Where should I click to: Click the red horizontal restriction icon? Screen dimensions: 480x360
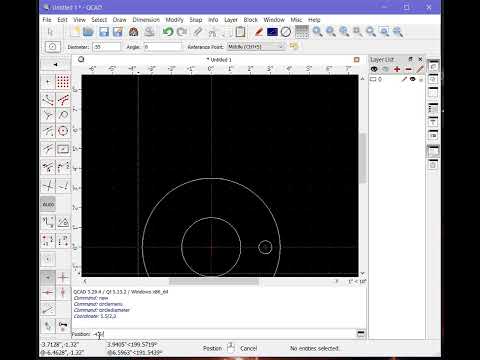tap(48, 292)
